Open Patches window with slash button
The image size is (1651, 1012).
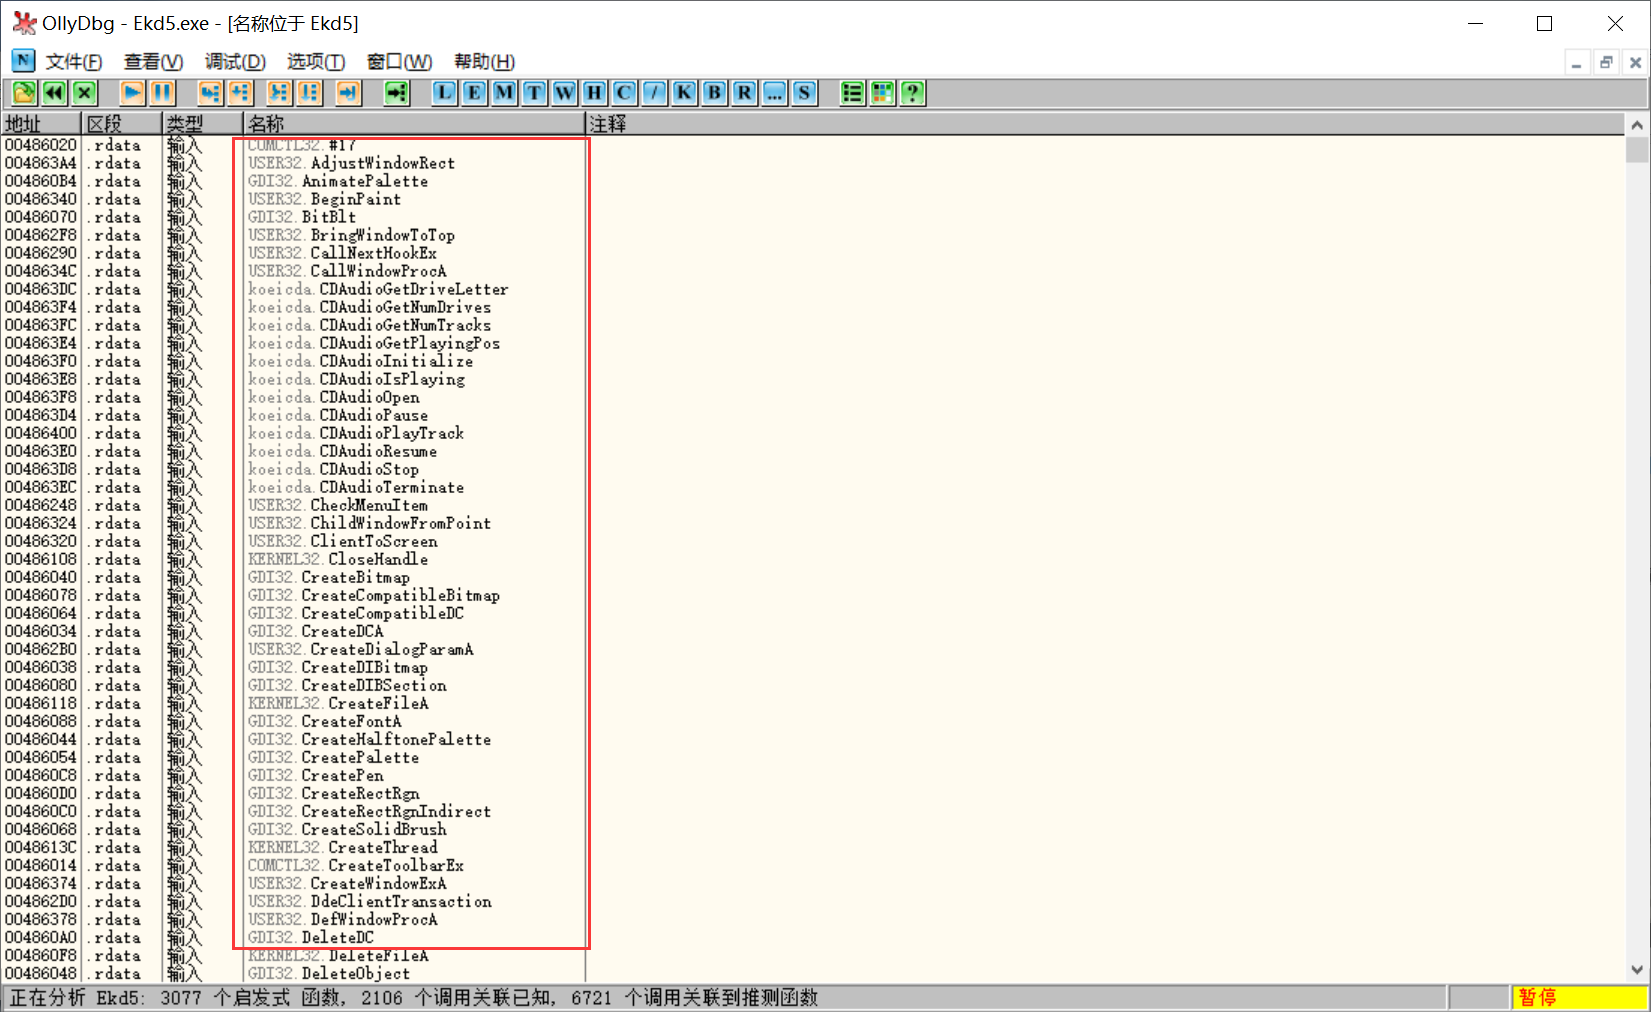(x=654, y=93)
